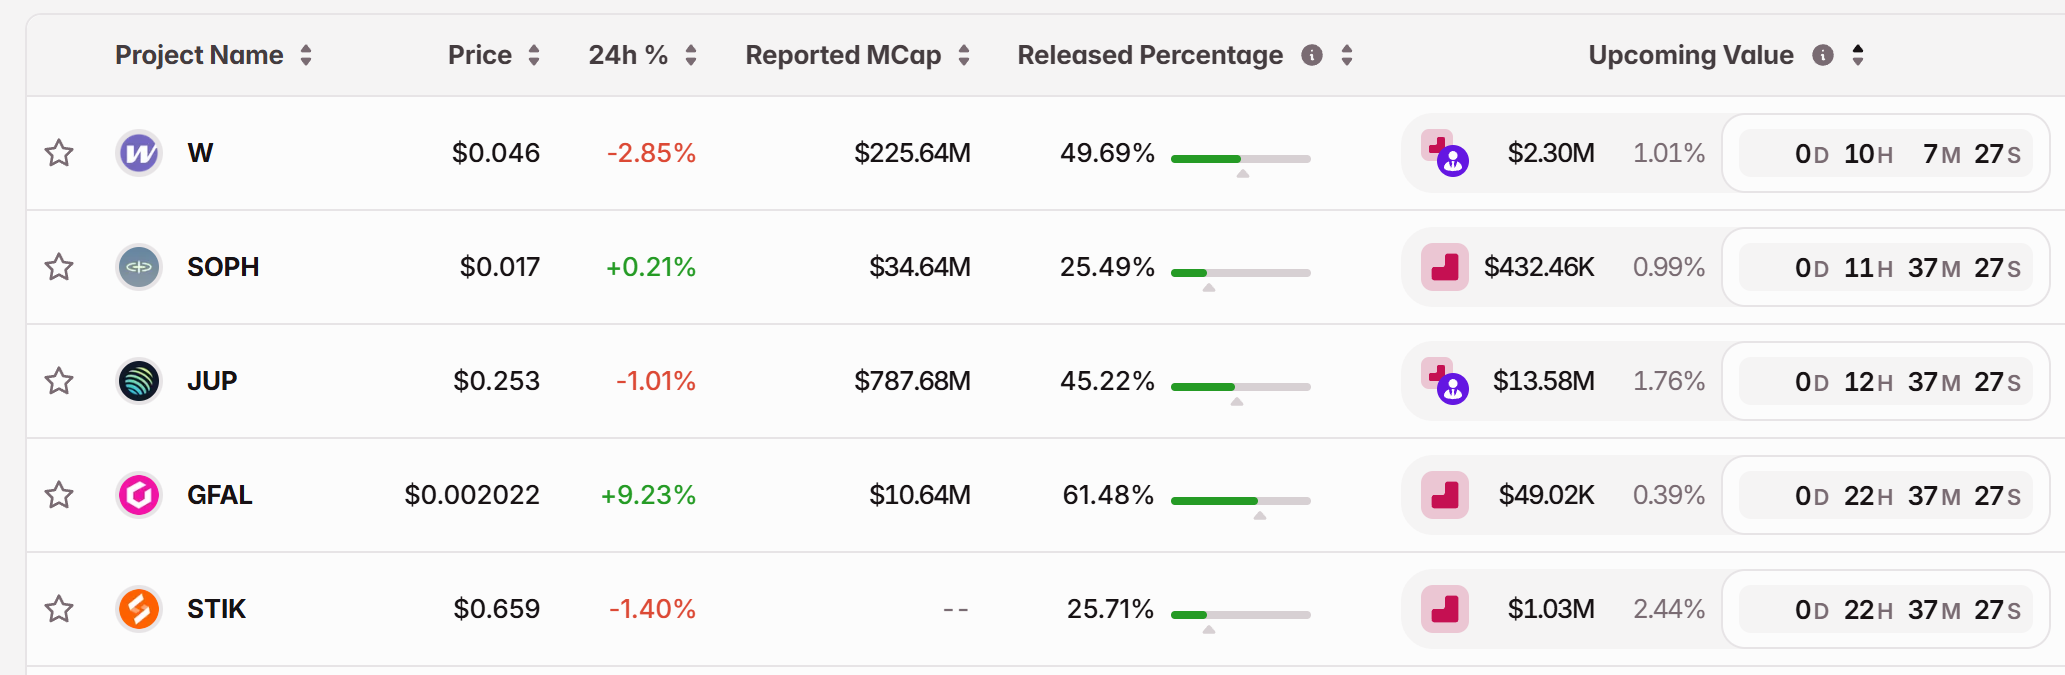Open the JUP project name link

tap(212, 382)
